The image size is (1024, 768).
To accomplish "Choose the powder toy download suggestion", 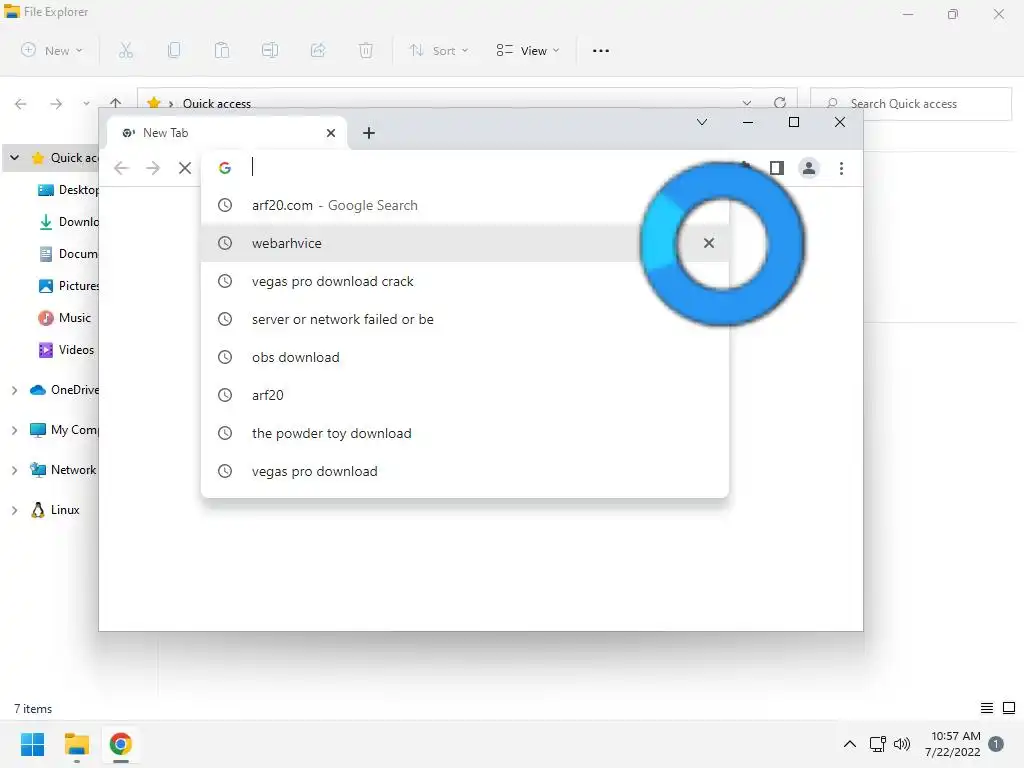I will pos(464,433).
